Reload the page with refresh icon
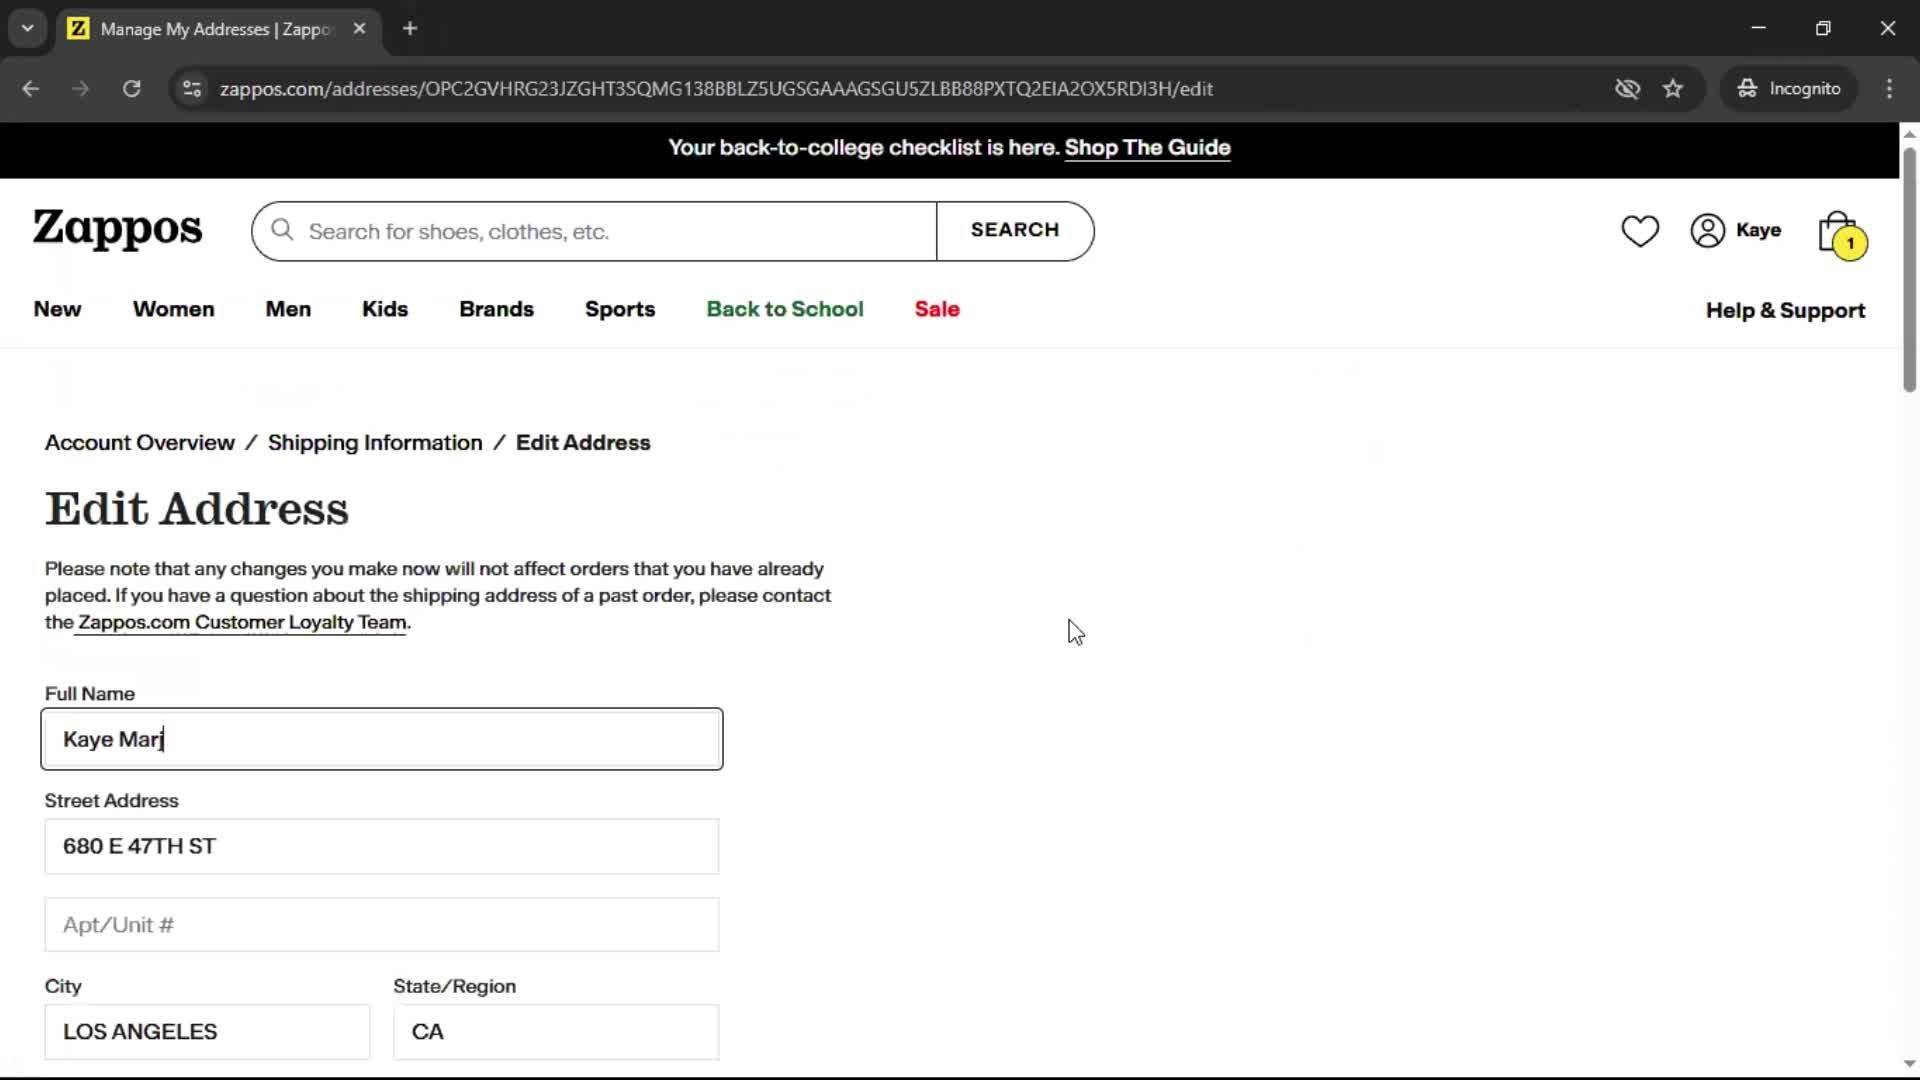The width and height of the screenshot is (1920, 1080). pyautogui.click(x=132, y=89)
